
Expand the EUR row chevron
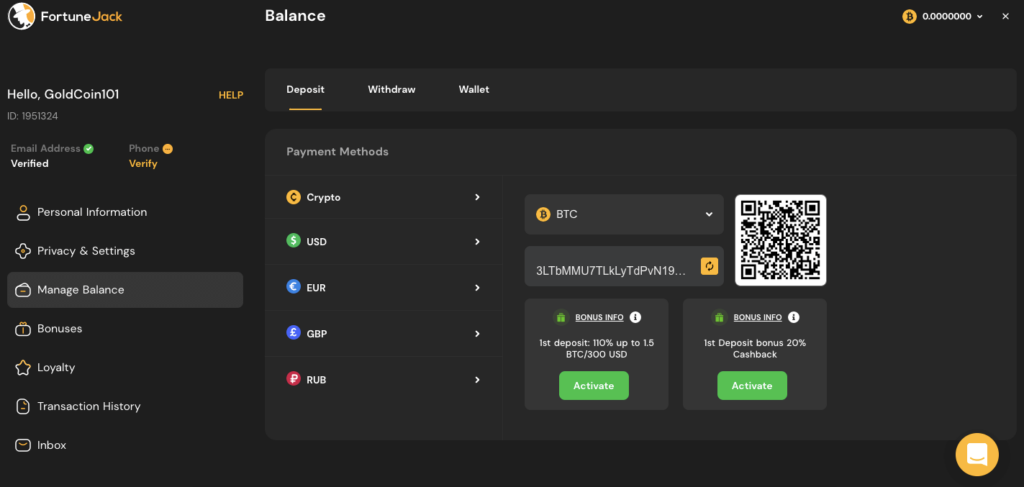tap(477, 288)
